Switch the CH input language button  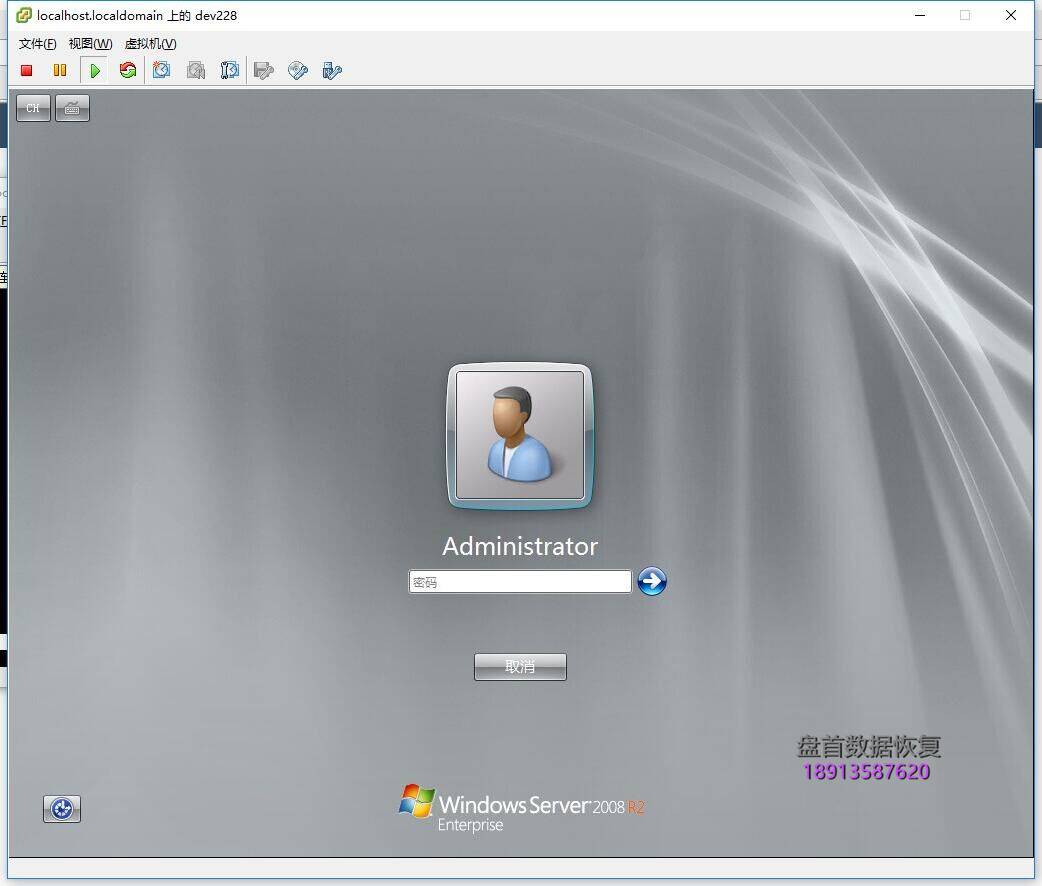(33, 108)
